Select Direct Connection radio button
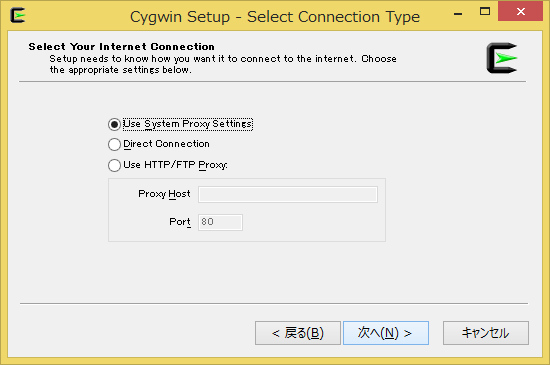 114,144
